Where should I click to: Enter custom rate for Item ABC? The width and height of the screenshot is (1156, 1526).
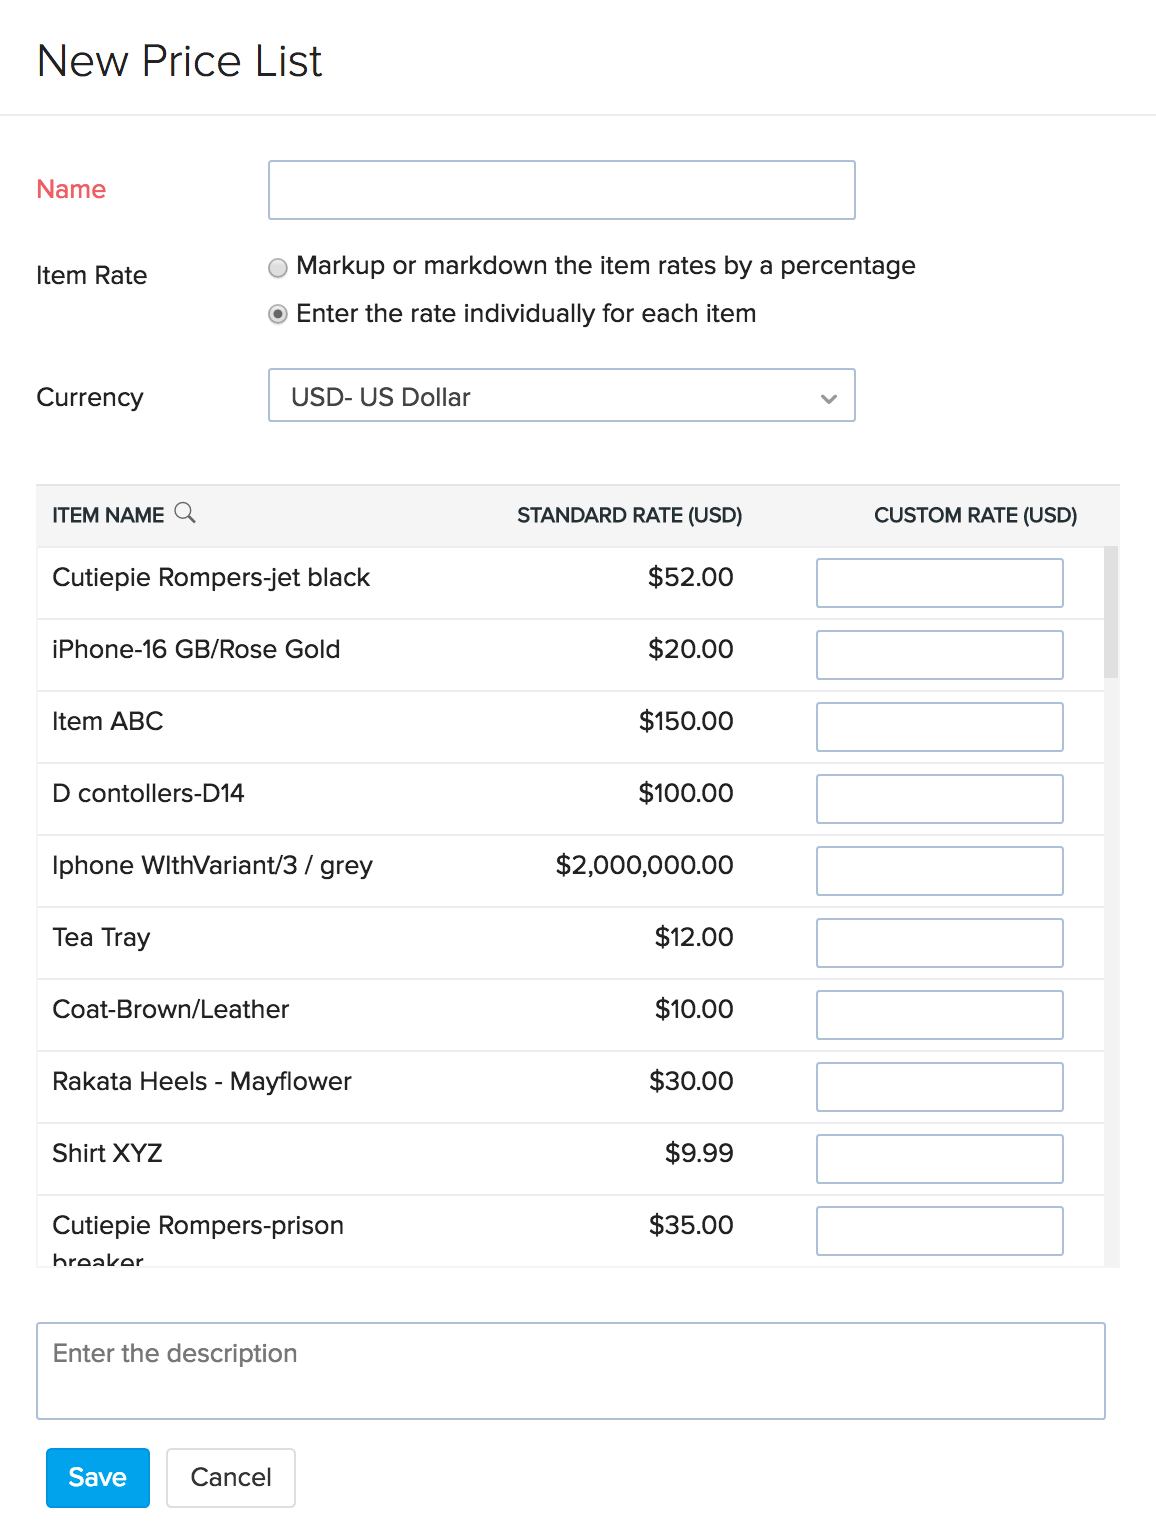(938, 727)
